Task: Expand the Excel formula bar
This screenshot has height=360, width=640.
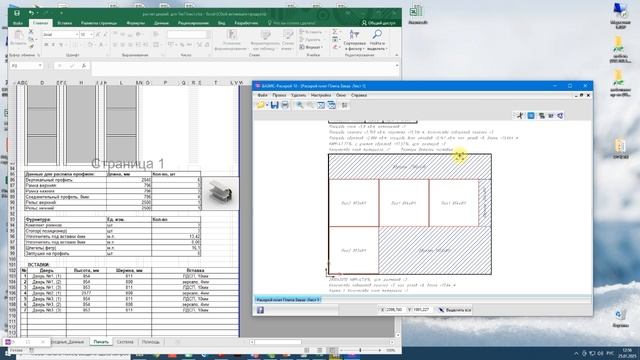Action: coord(397,65)
